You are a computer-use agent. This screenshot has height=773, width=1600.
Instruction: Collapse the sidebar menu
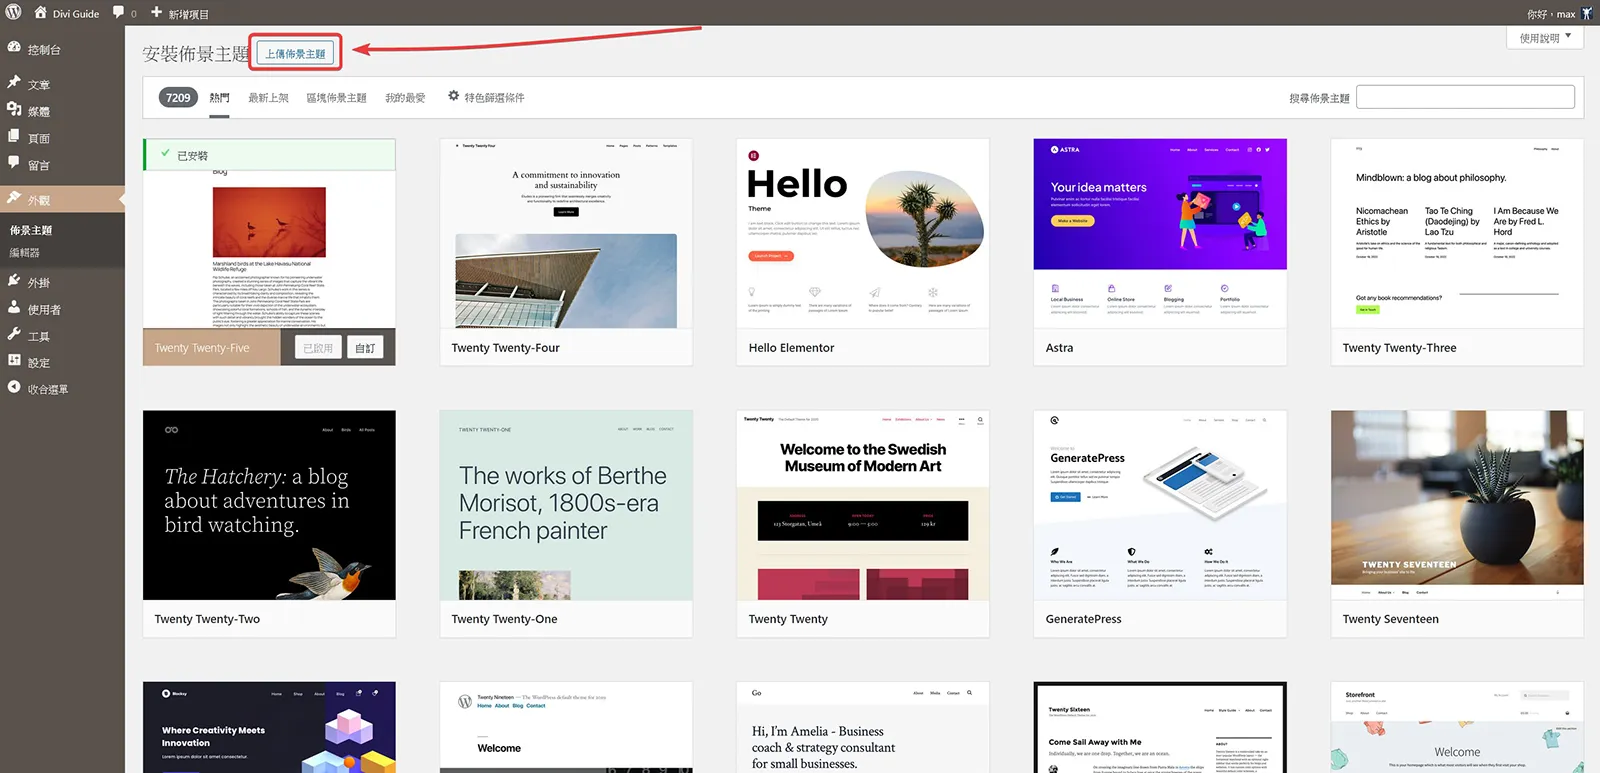coord(38,389)
